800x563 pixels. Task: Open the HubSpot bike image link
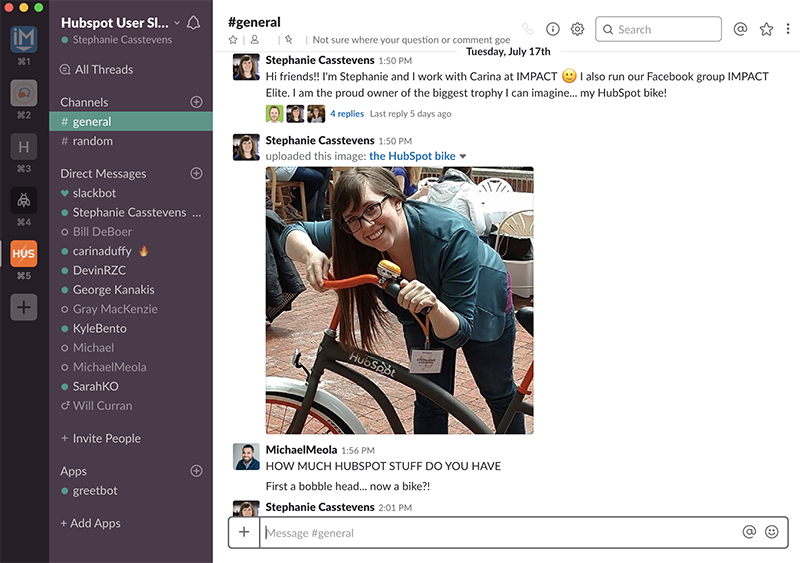click(412, 156)
